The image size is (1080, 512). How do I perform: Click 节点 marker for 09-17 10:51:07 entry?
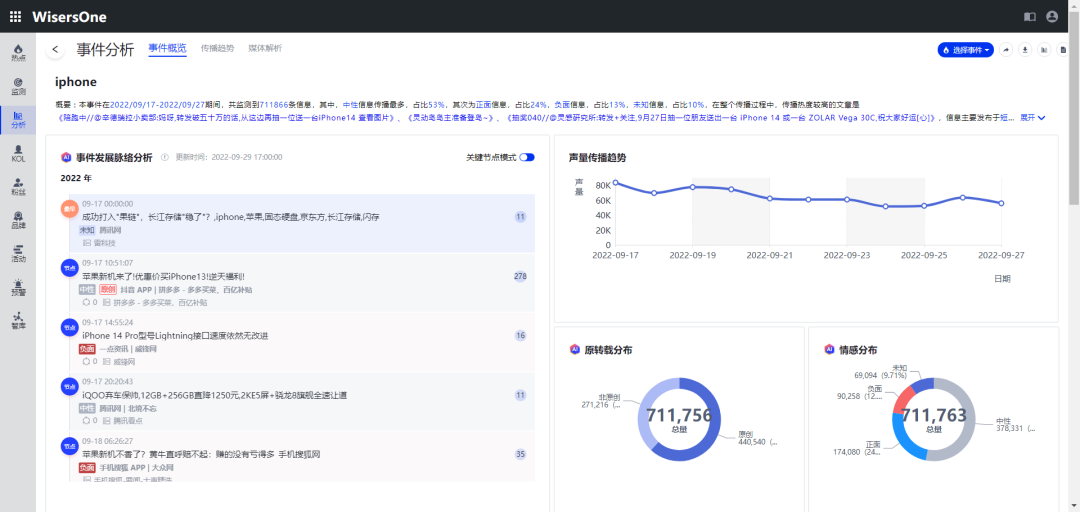click(69, 268)
